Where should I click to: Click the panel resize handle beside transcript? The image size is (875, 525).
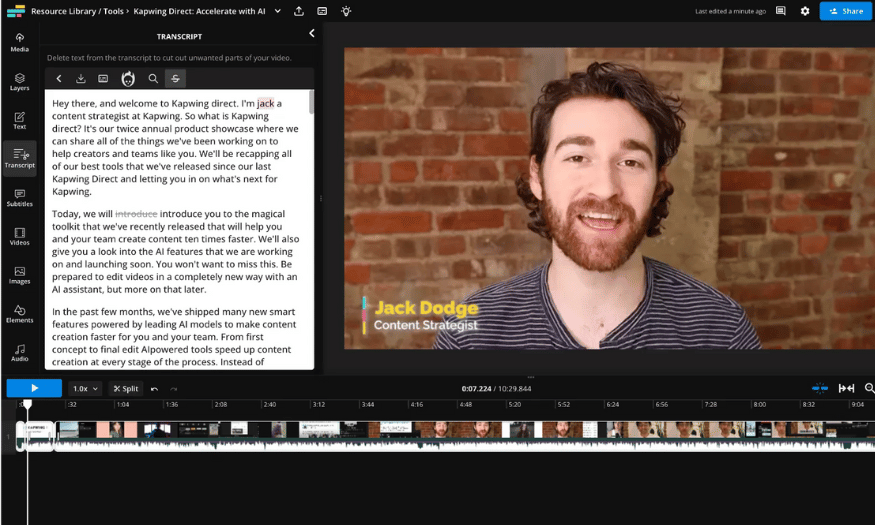click(x=320, y=198)
